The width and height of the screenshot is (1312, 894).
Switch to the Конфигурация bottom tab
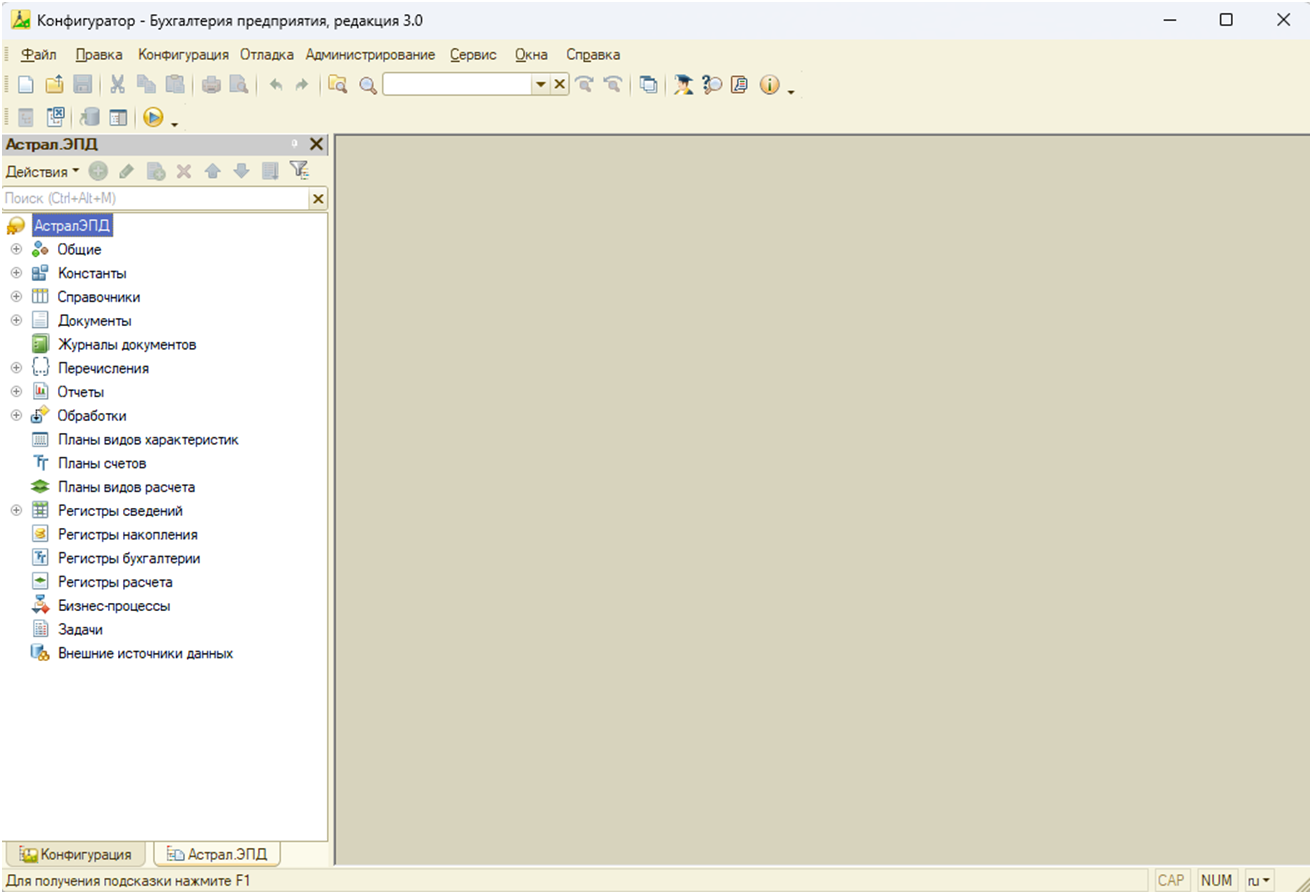tap(76, 854)
